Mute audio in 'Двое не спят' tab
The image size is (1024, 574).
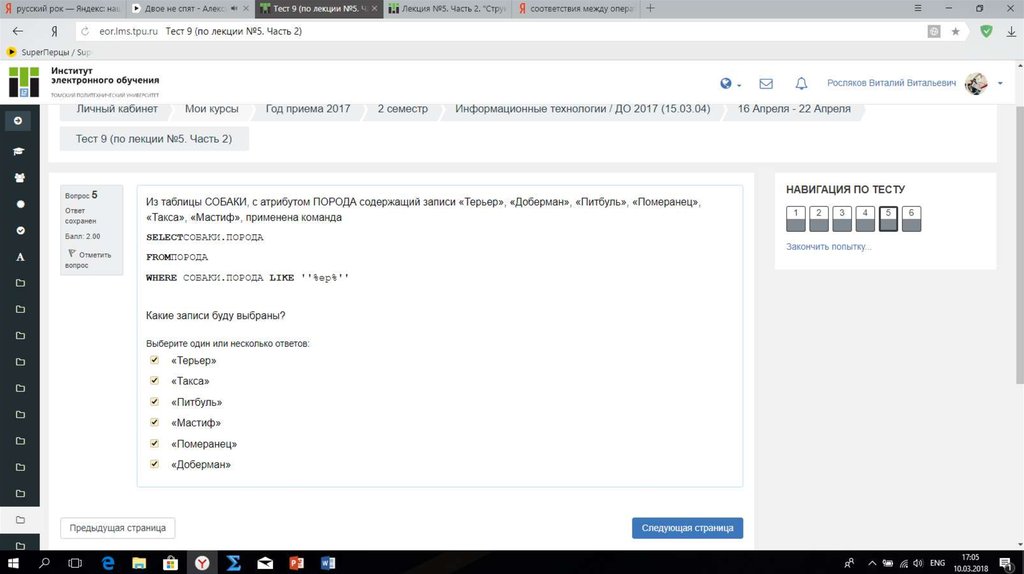234,8
